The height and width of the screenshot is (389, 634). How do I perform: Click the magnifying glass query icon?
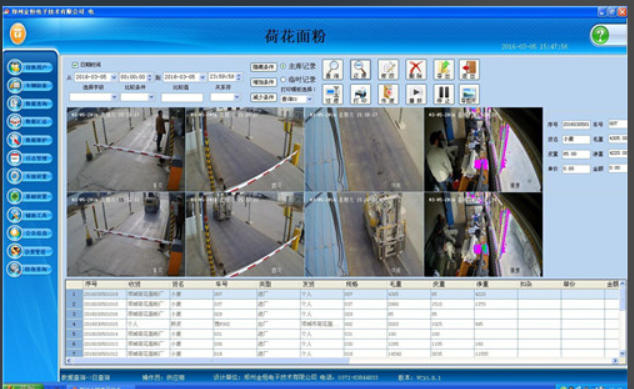[333, 70]
